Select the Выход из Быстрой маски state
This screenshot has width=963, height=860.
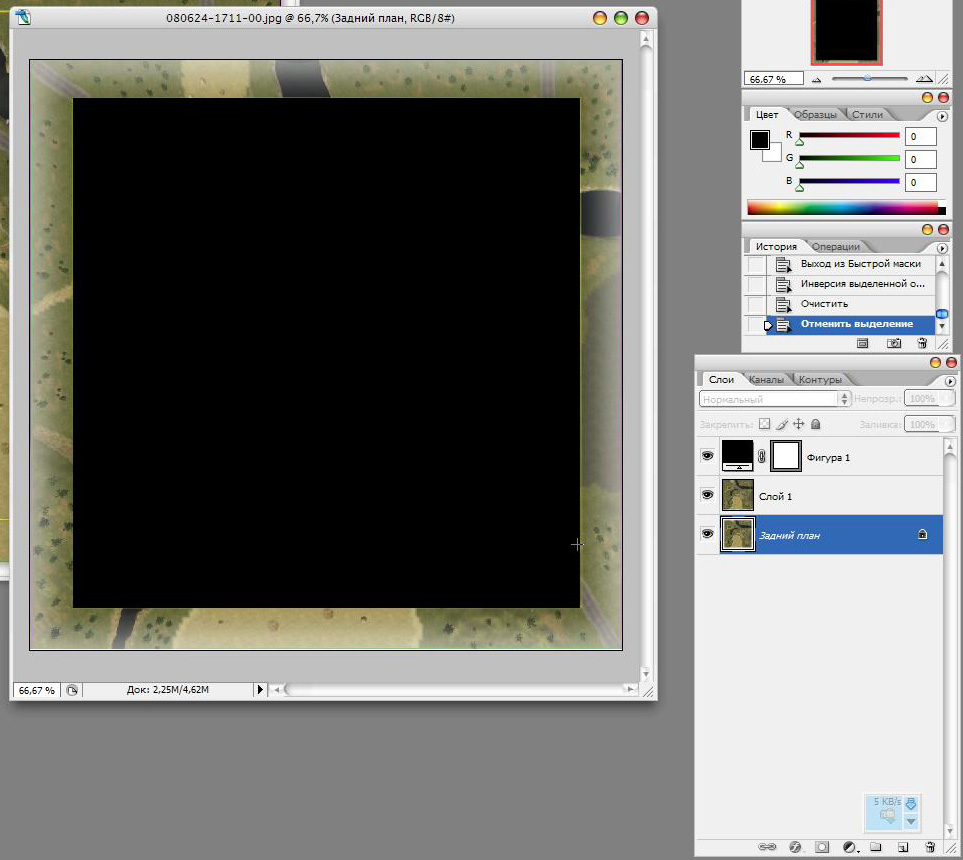860,264
